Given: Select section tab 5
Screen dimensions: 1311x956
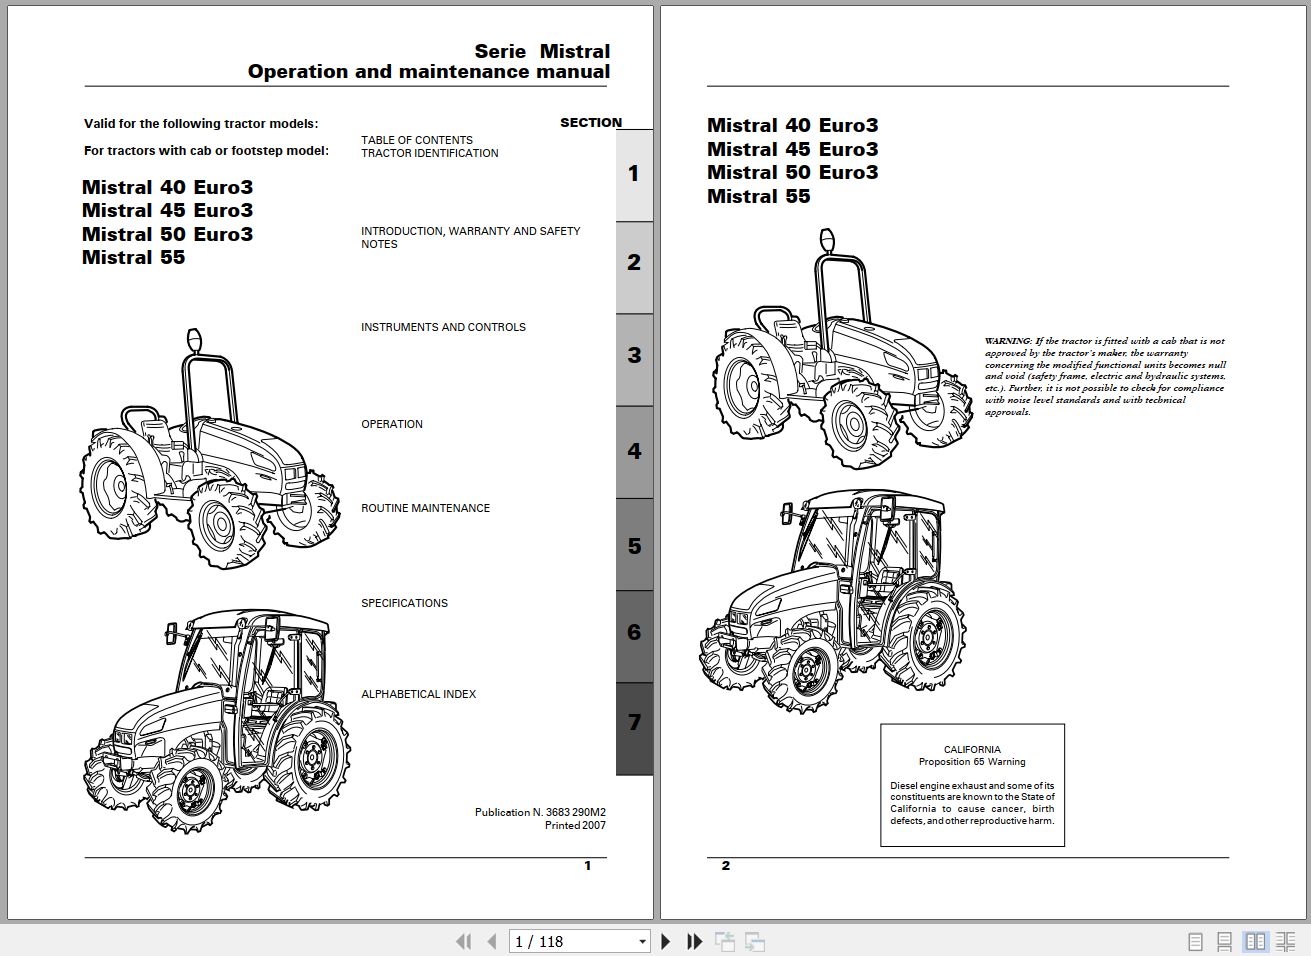Looking at the screenshot, I should click(634, 547).
